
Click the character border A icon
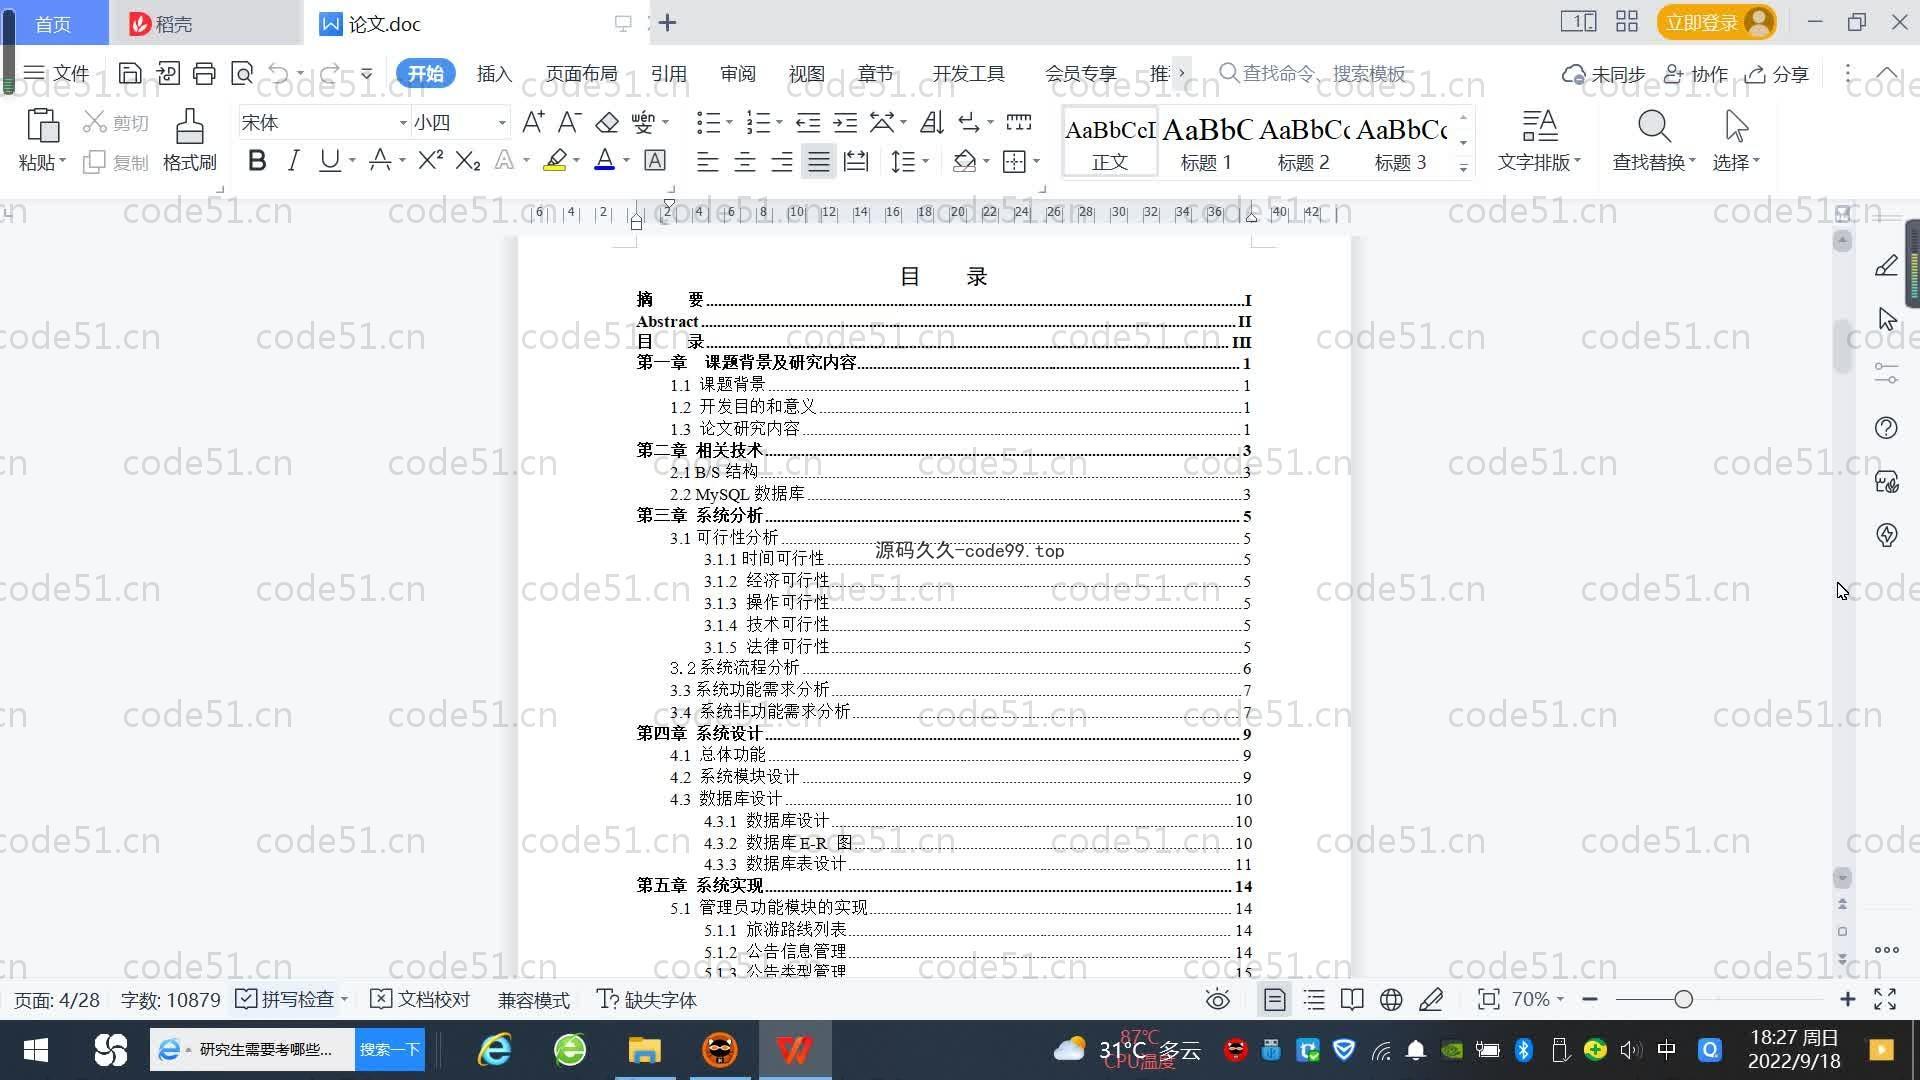(655, 160)
